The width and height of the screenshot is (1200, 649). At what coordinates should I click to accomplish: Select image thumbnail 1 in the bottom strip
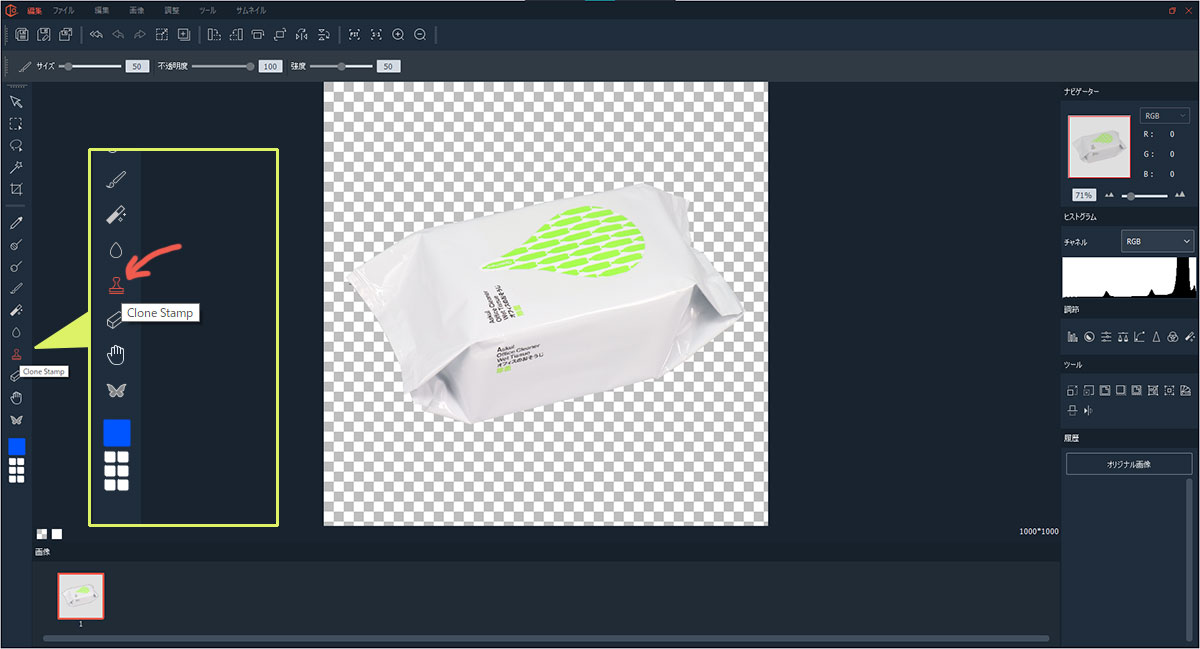(x=80, y=596)
